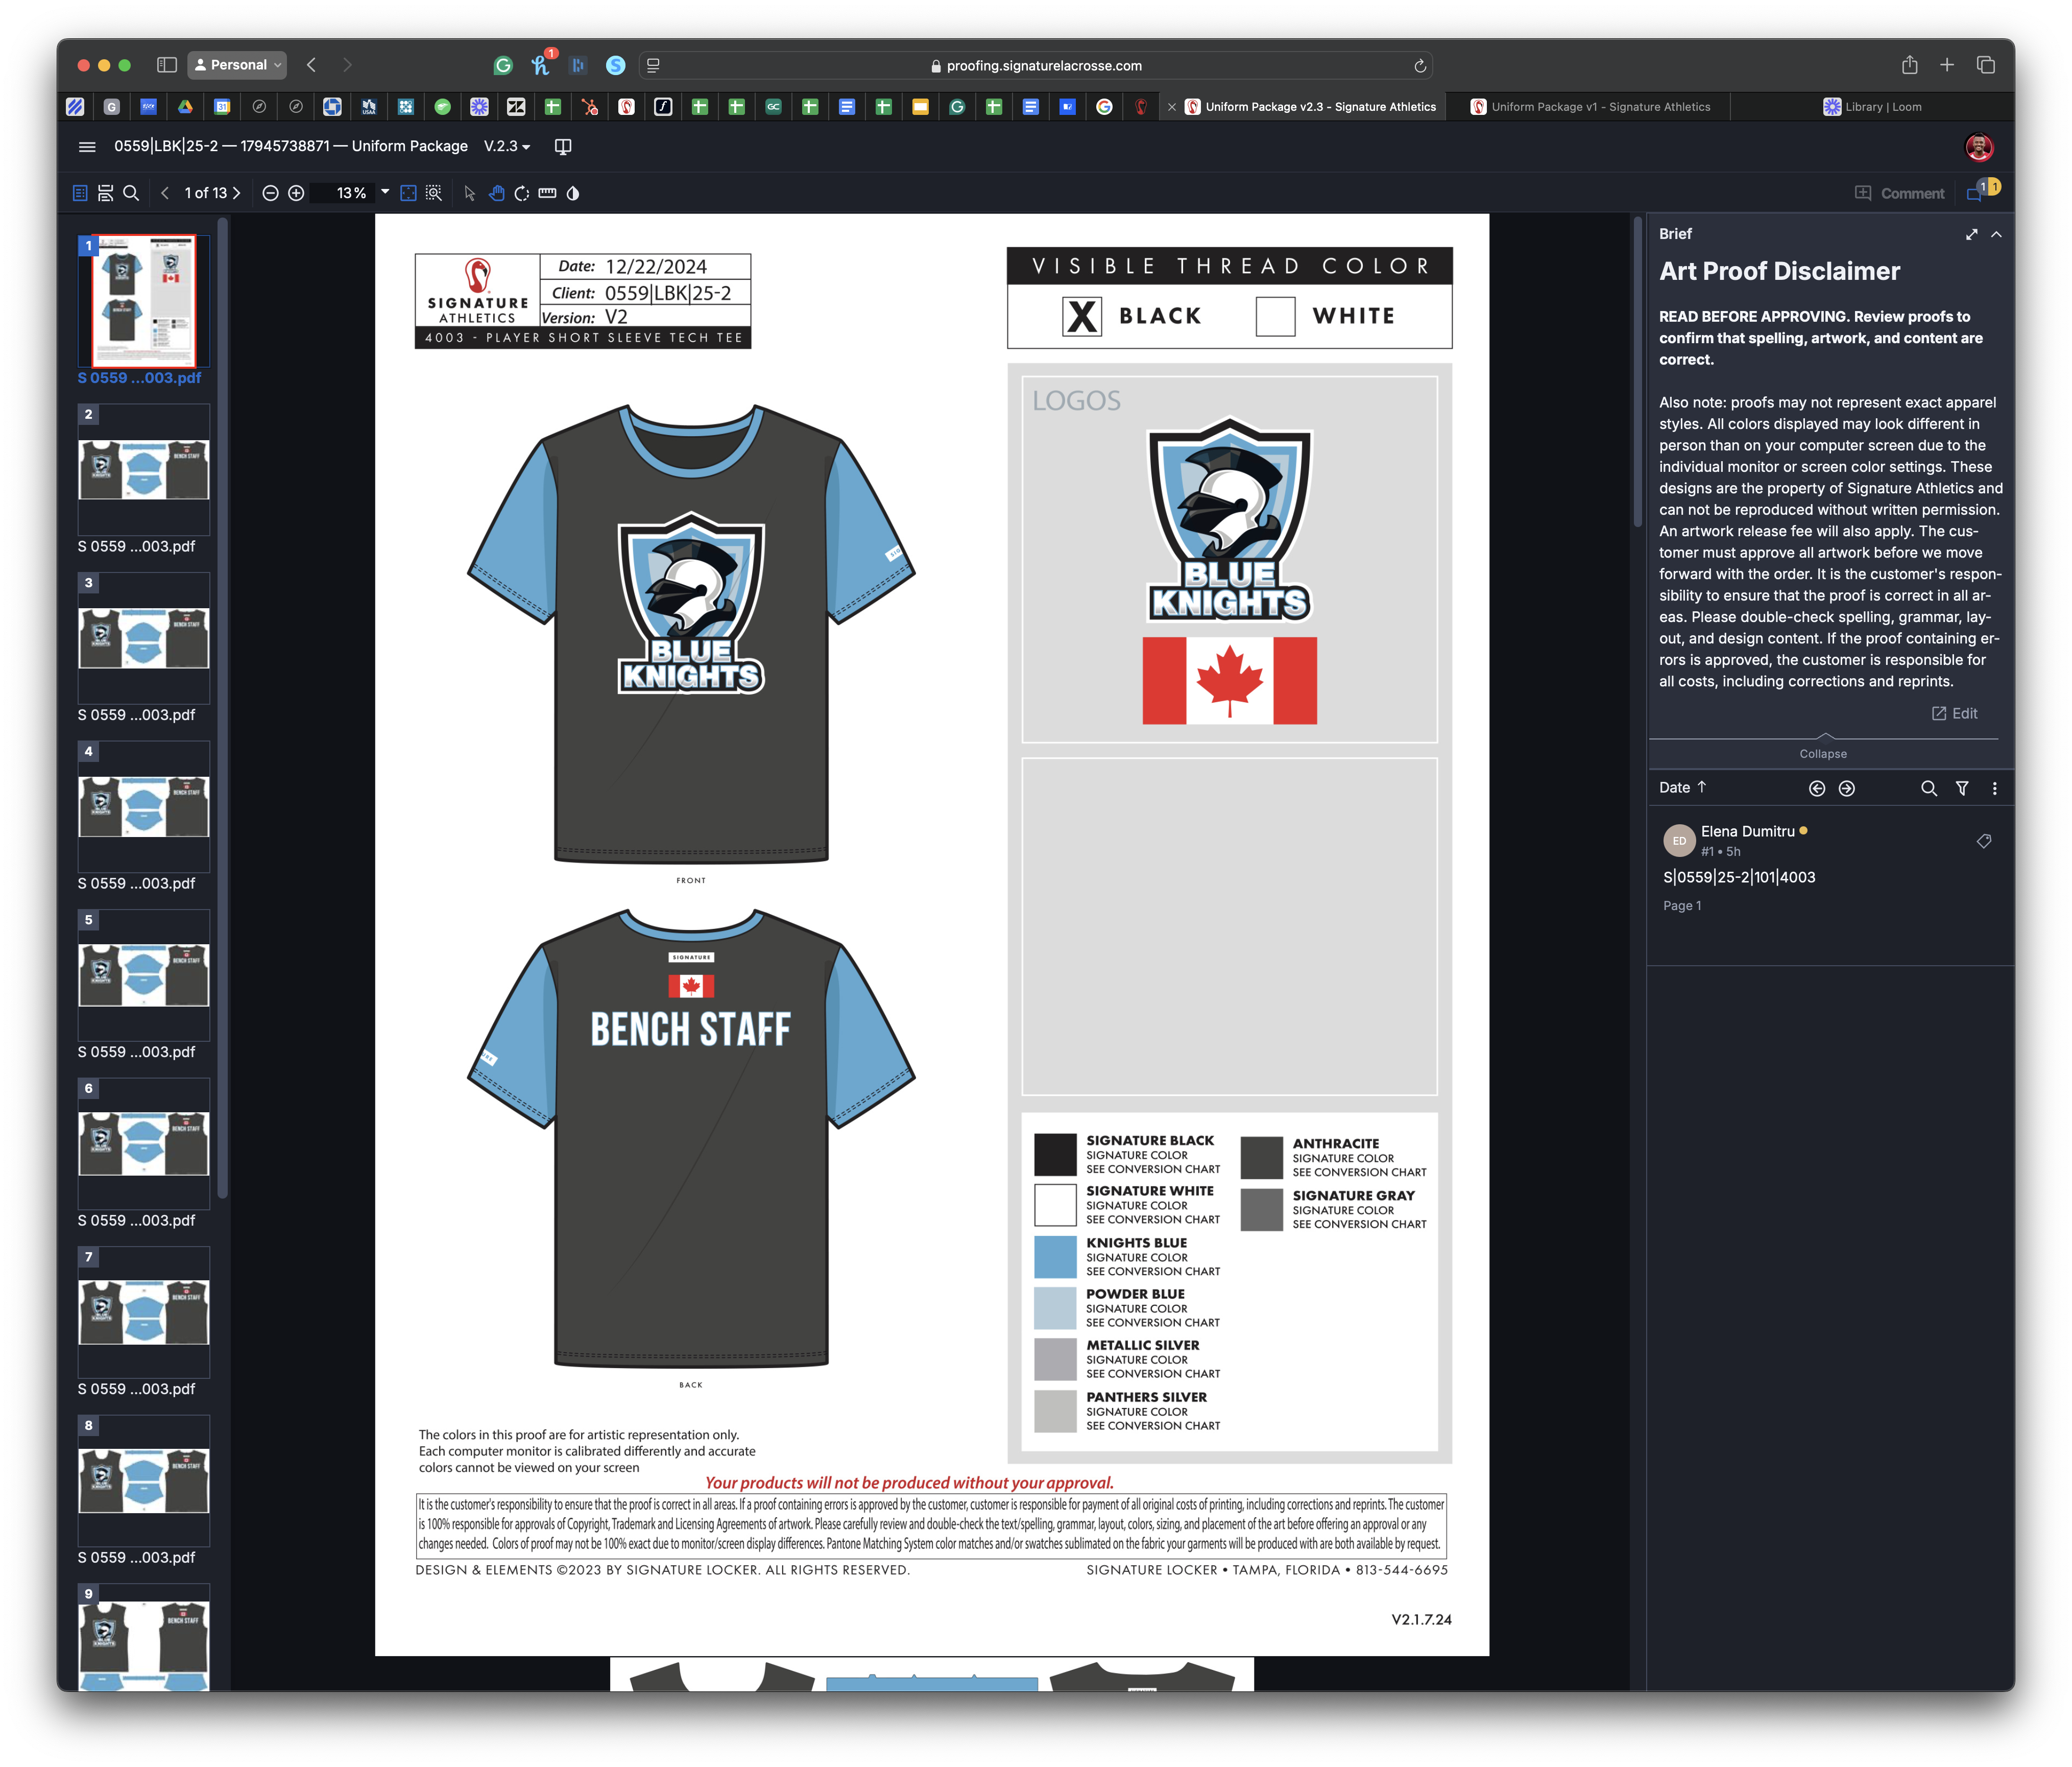Open the V.2.3 version dropdown
2072x1767 pixels.
click(x=507, y=146)
